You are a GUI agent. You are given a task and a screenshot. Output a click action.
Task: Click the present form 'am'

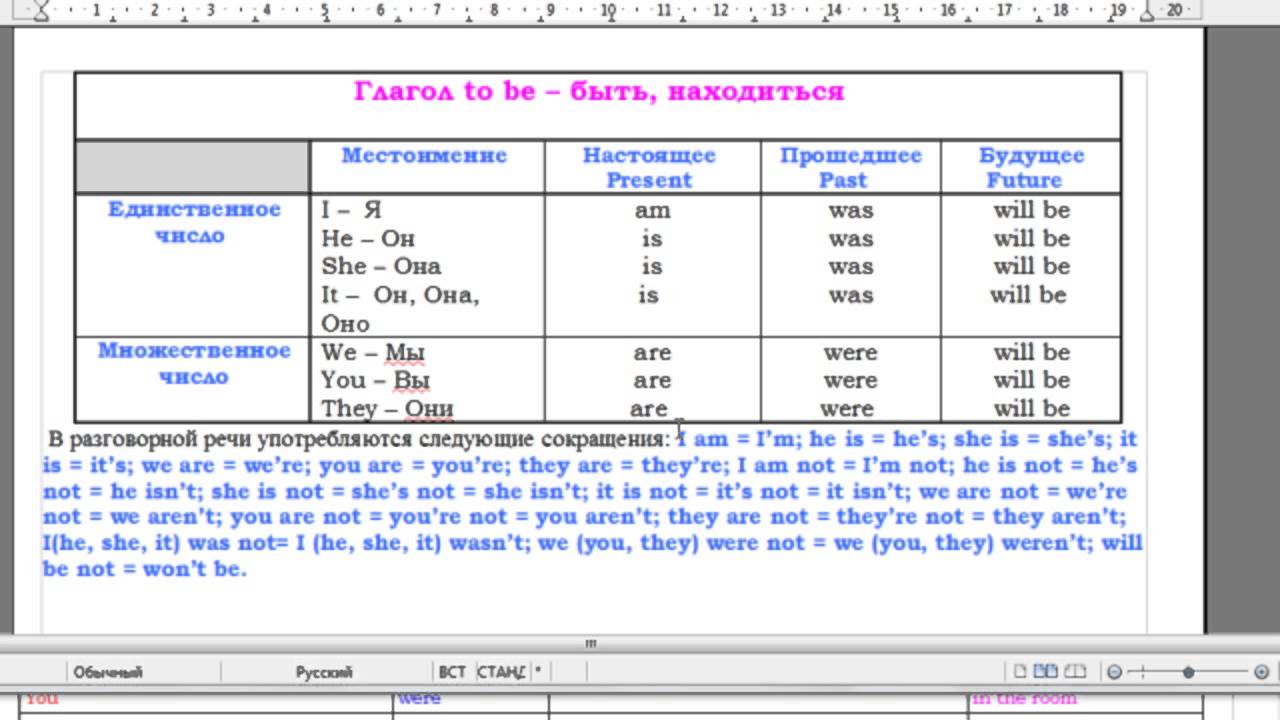[652, 211]
